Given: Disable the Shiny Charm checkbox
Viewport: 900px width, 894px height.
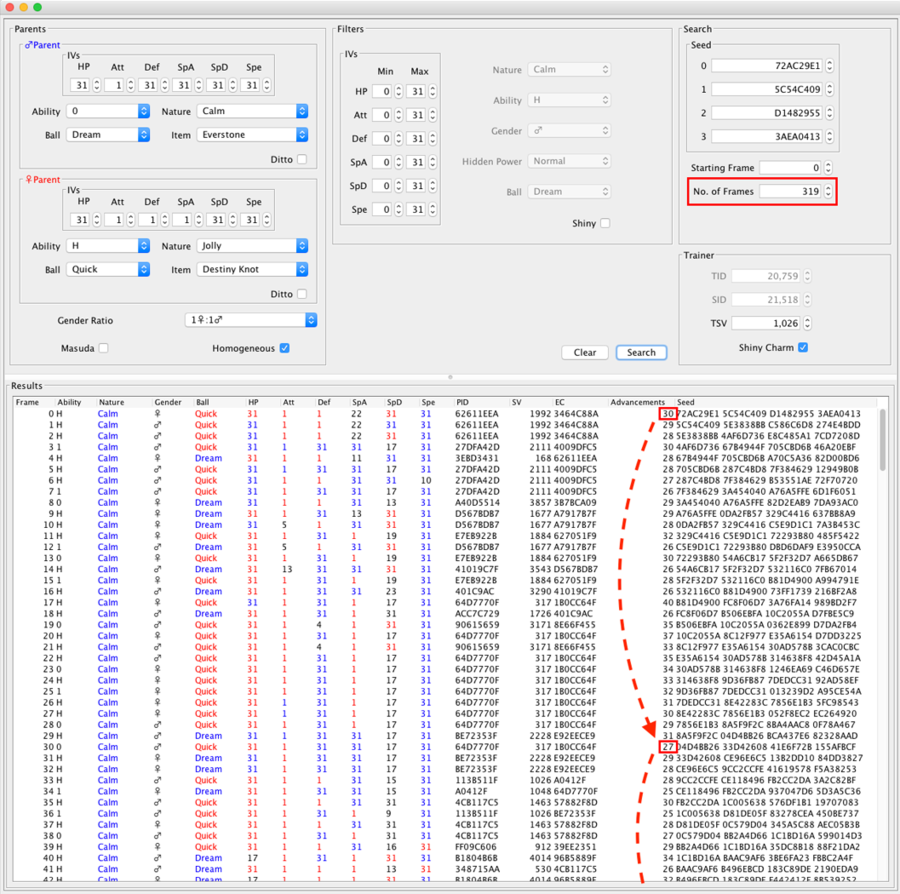Looking at the screenshot, I should (x=803, y=347).
